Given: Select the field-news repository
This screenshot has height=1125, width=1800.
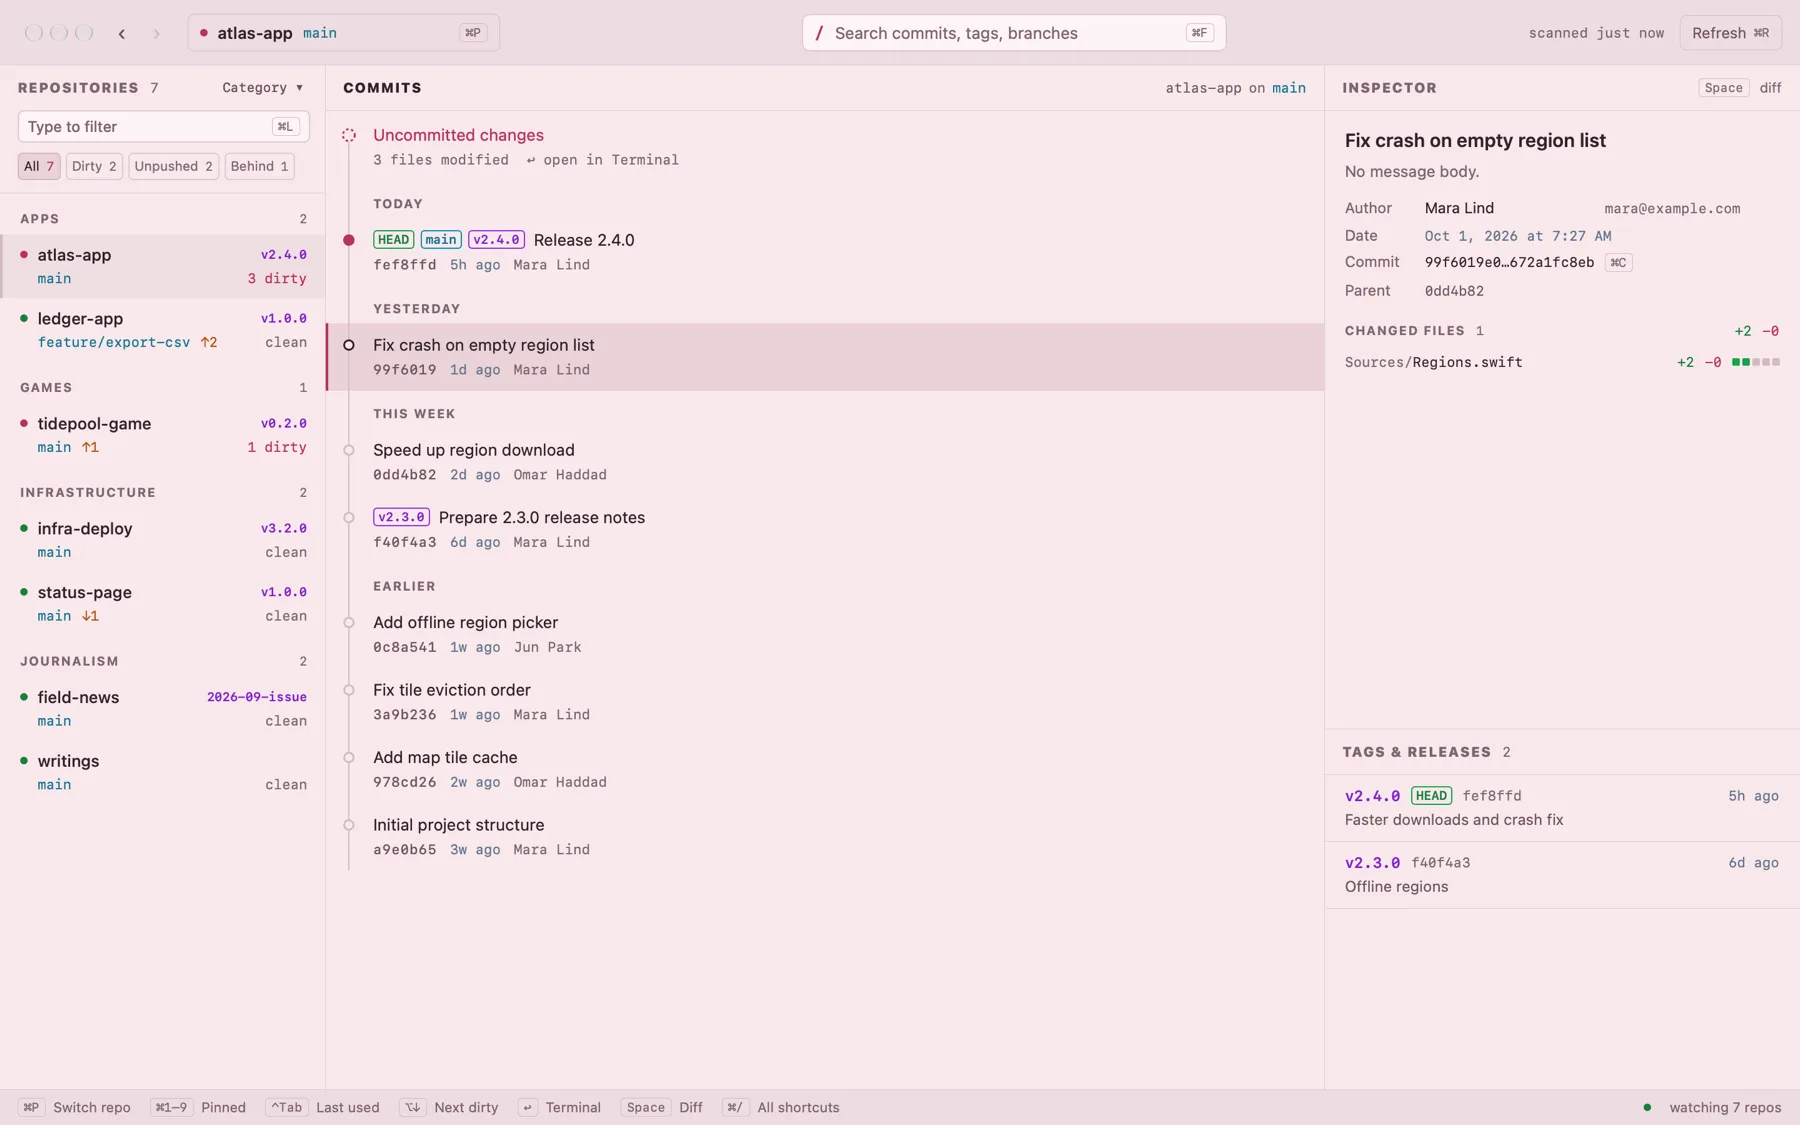Looking at the screenshot, I should [x=163, y=709].
